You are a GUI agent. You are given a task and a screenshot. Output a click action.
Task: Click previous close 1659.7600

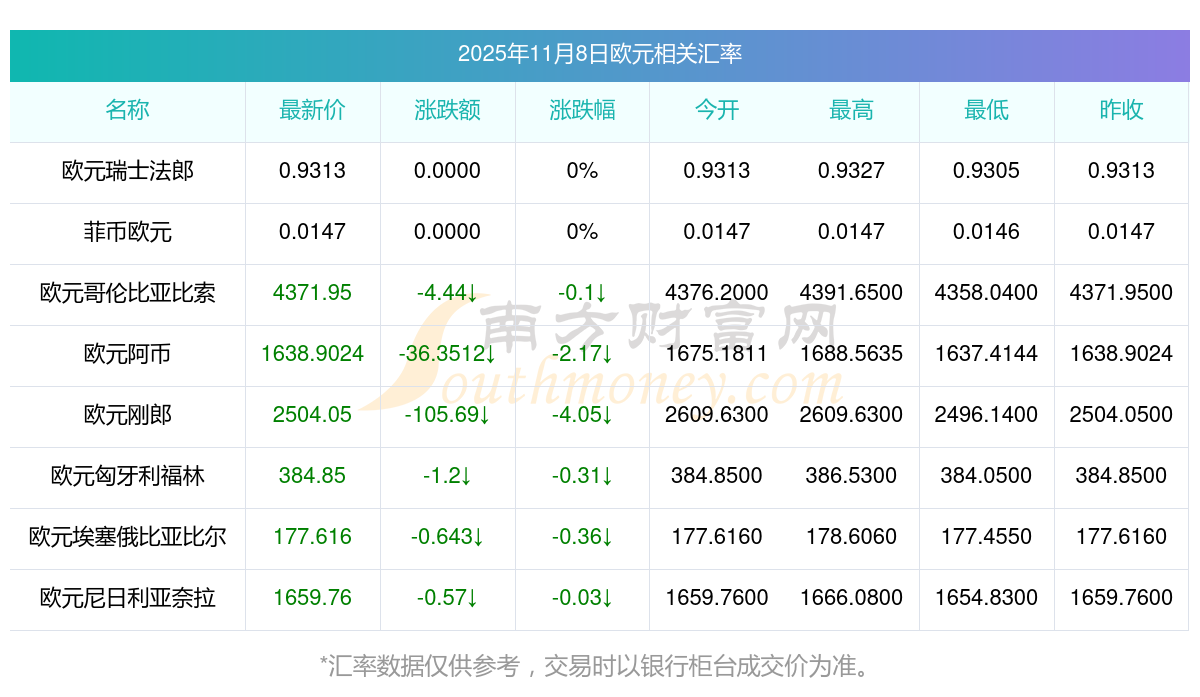point(1121,598)
